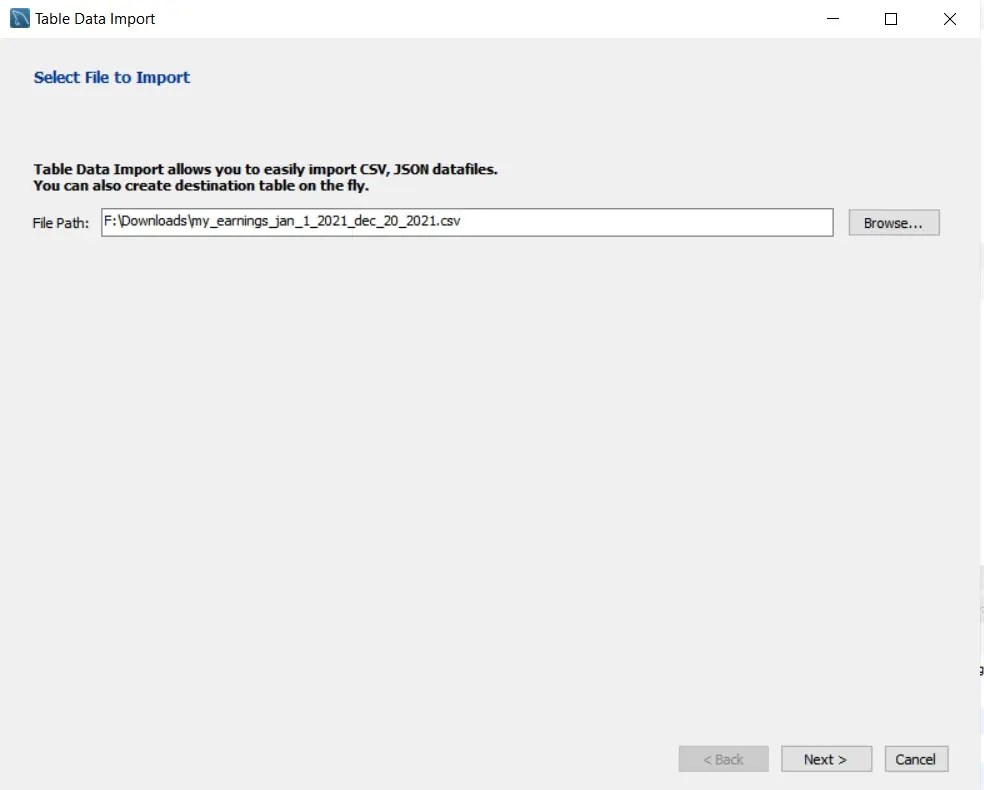Click the MySQL Workbench dolphin icon in title bar

tap(18, 18)
